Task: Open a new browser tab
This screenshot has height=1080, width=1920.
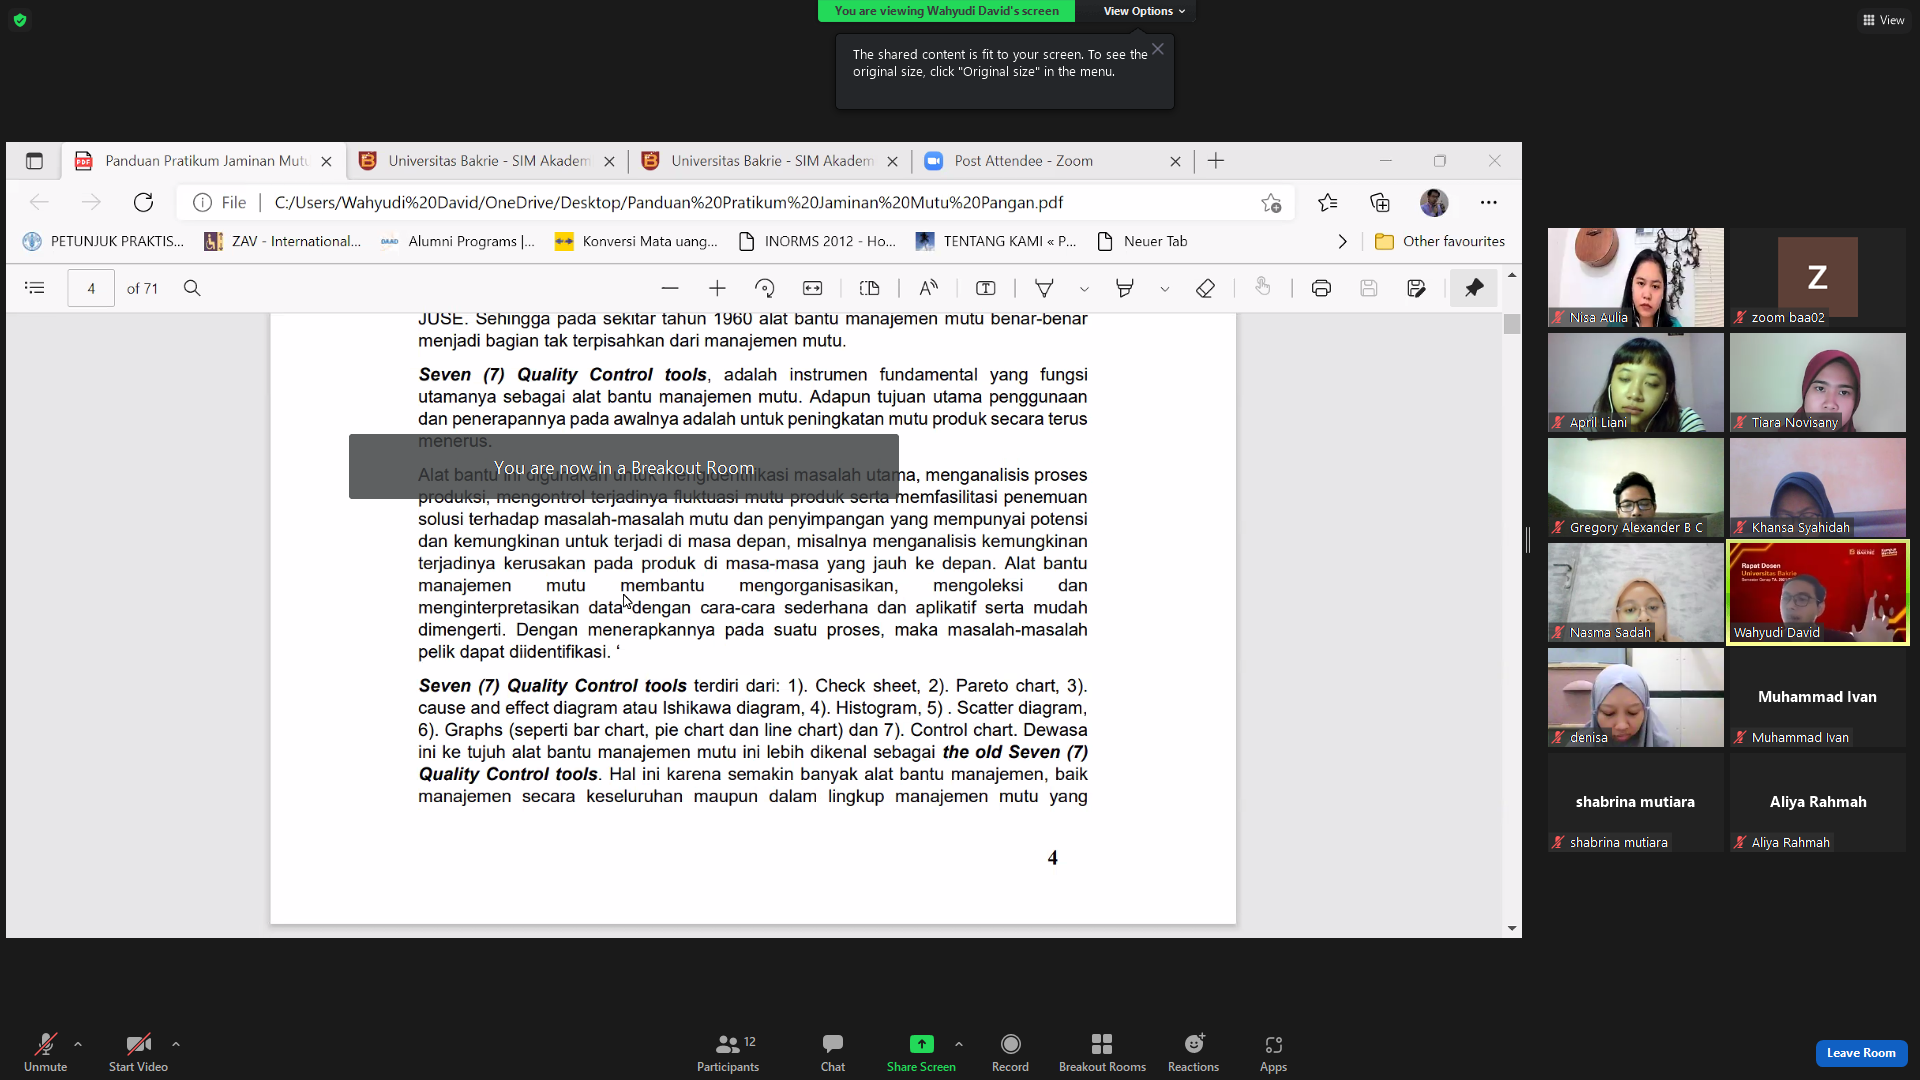Action: pos(1216,161)
